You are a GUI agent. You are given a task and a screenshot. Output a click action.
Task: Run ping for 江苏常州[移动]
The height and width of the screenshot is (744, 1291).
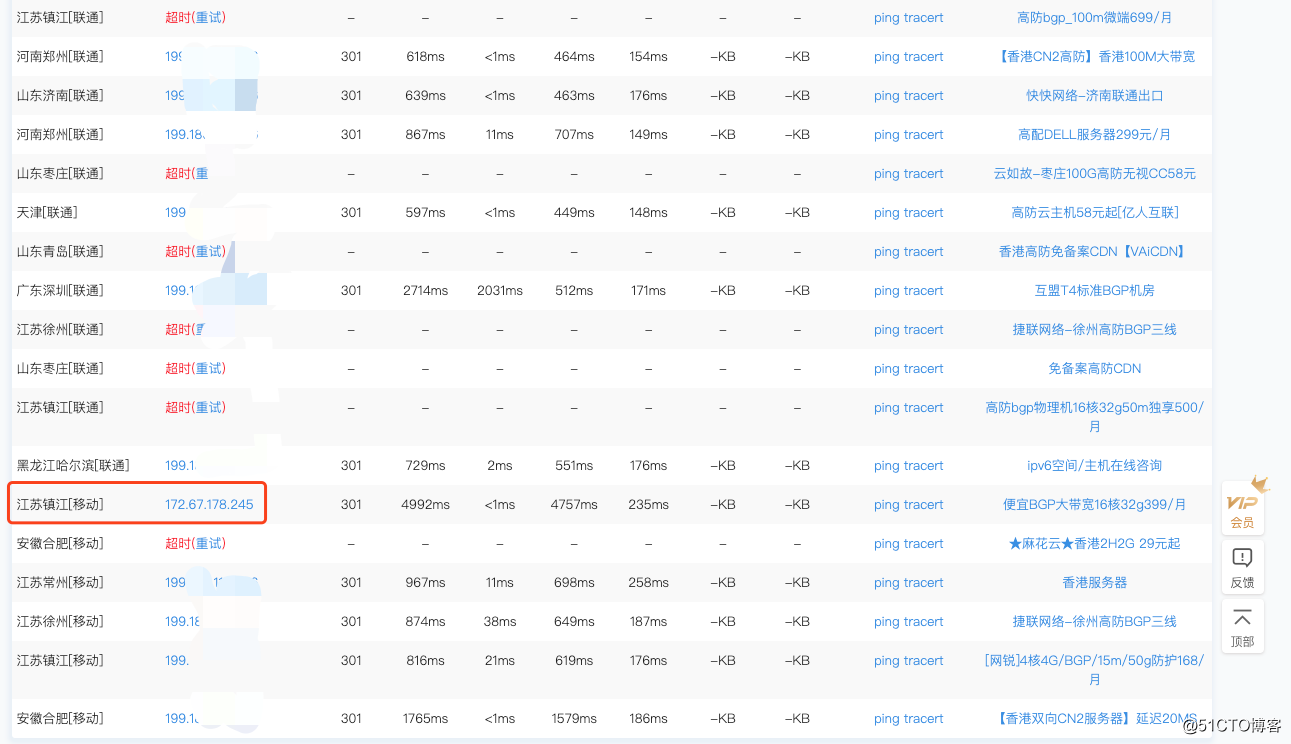tap(886, 582)
